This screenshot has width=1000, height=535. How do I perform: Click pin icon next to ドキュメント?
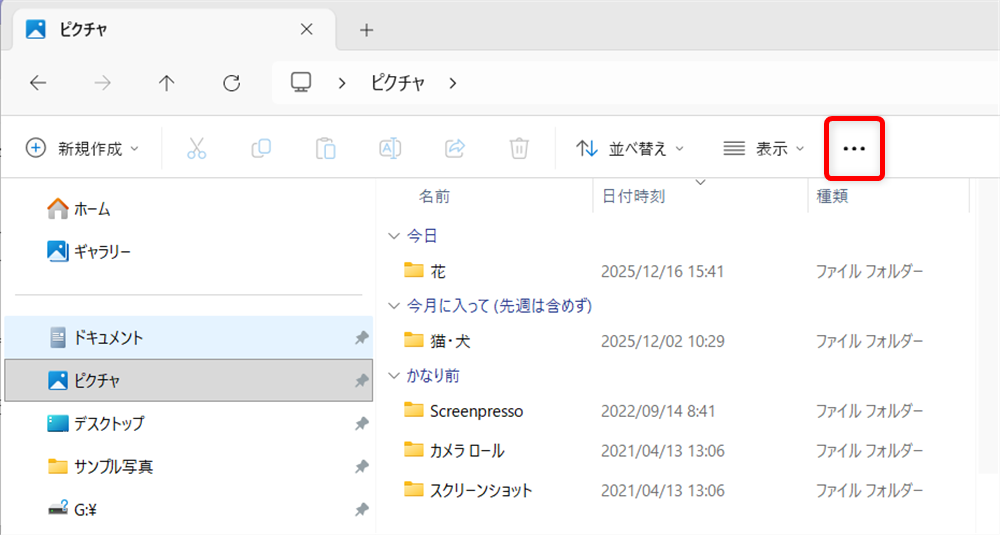(x=362, y=338)
